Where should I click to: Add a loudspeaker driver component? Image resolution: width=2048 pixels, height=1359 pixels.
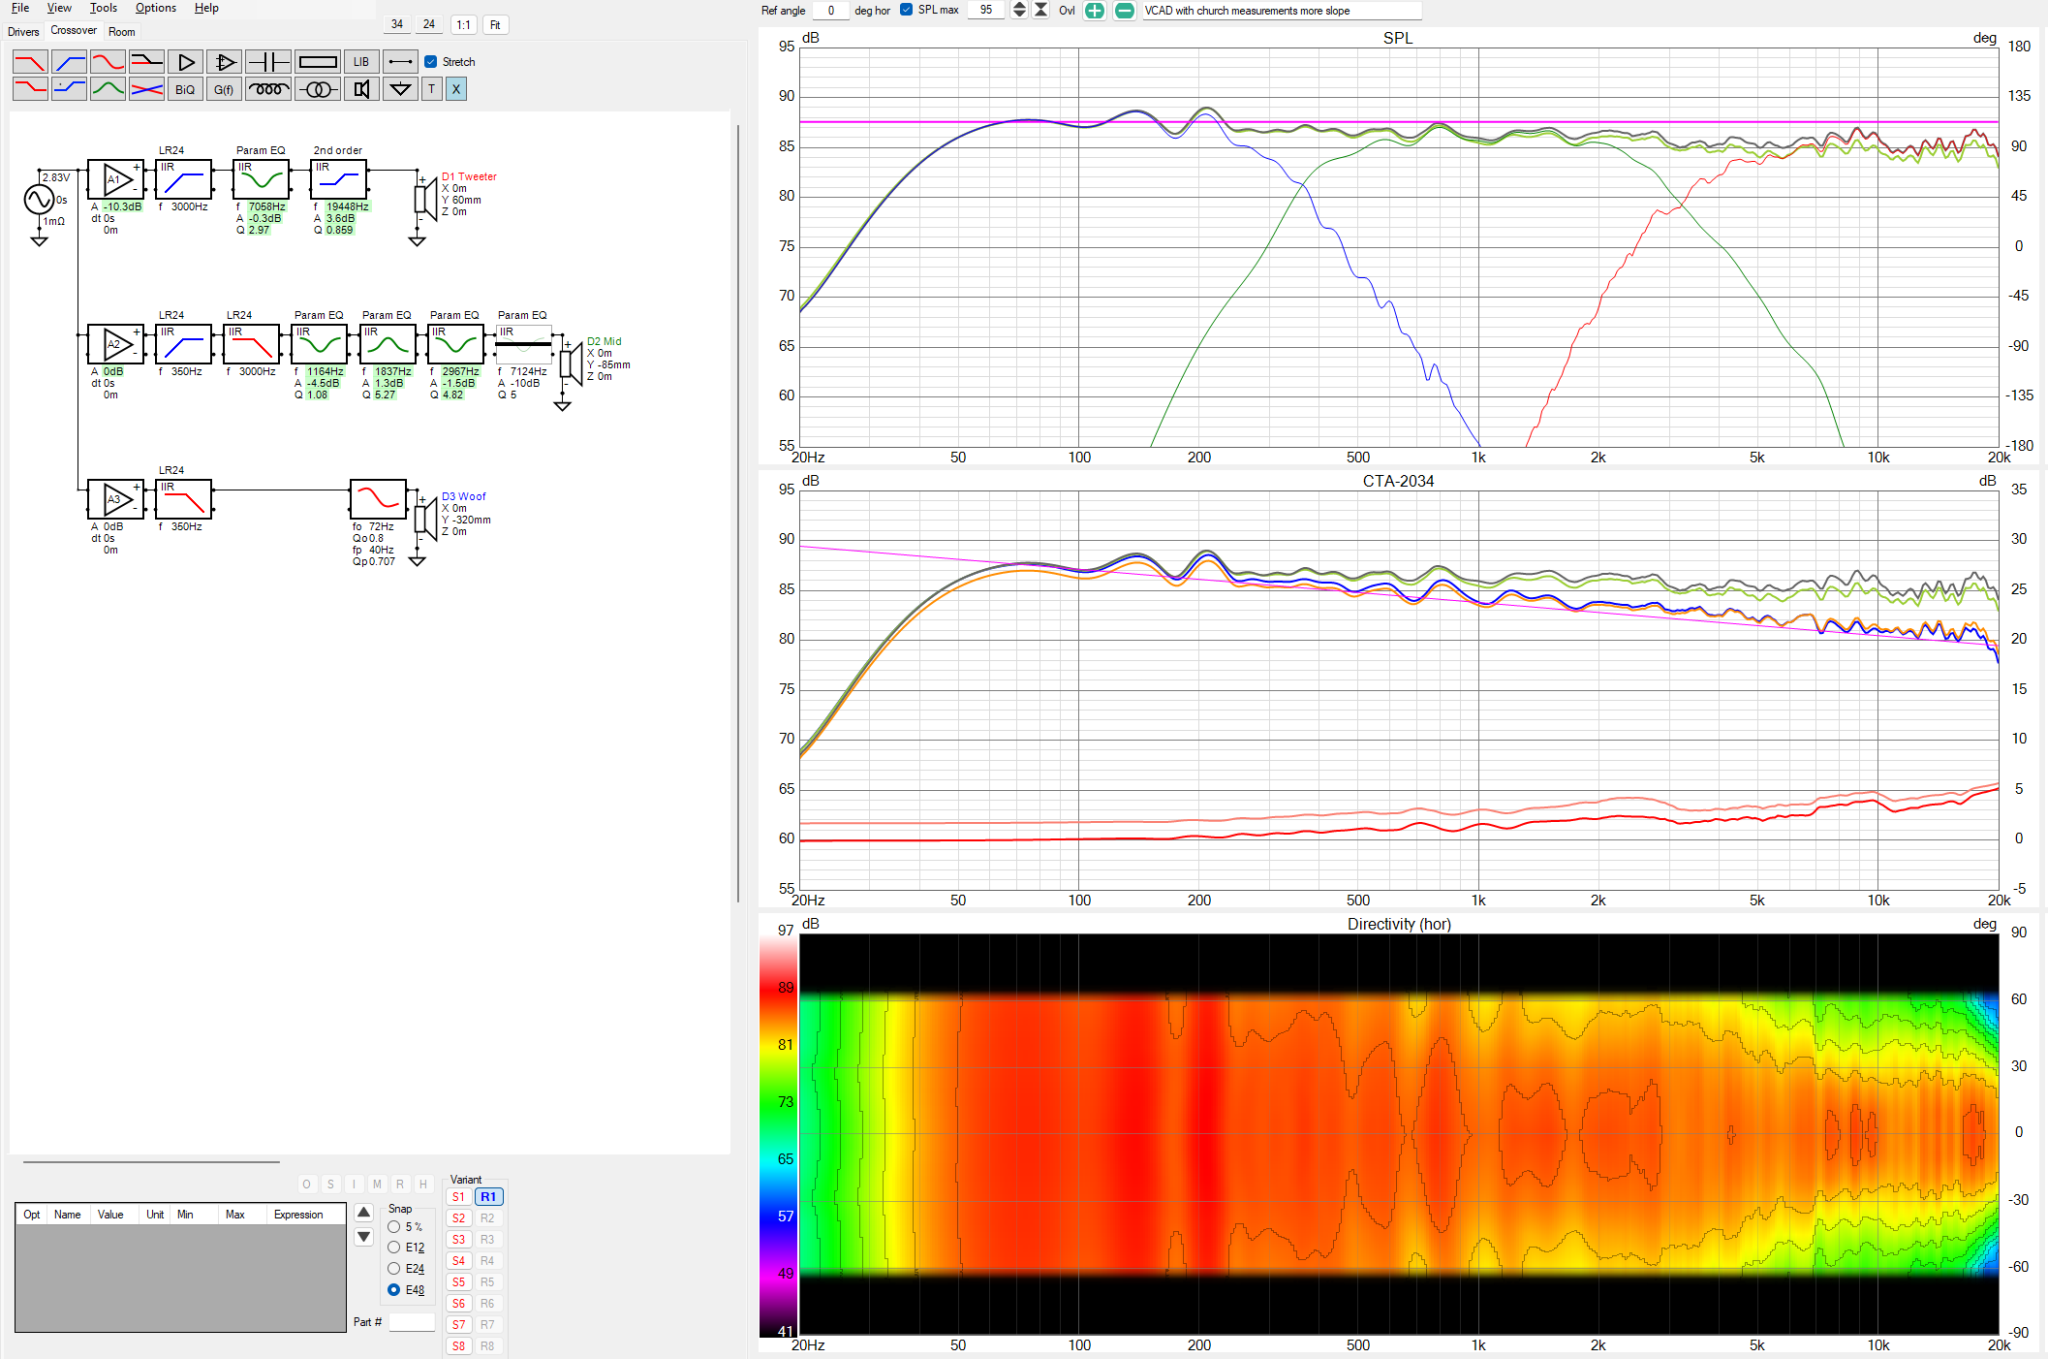pos(361,89)
